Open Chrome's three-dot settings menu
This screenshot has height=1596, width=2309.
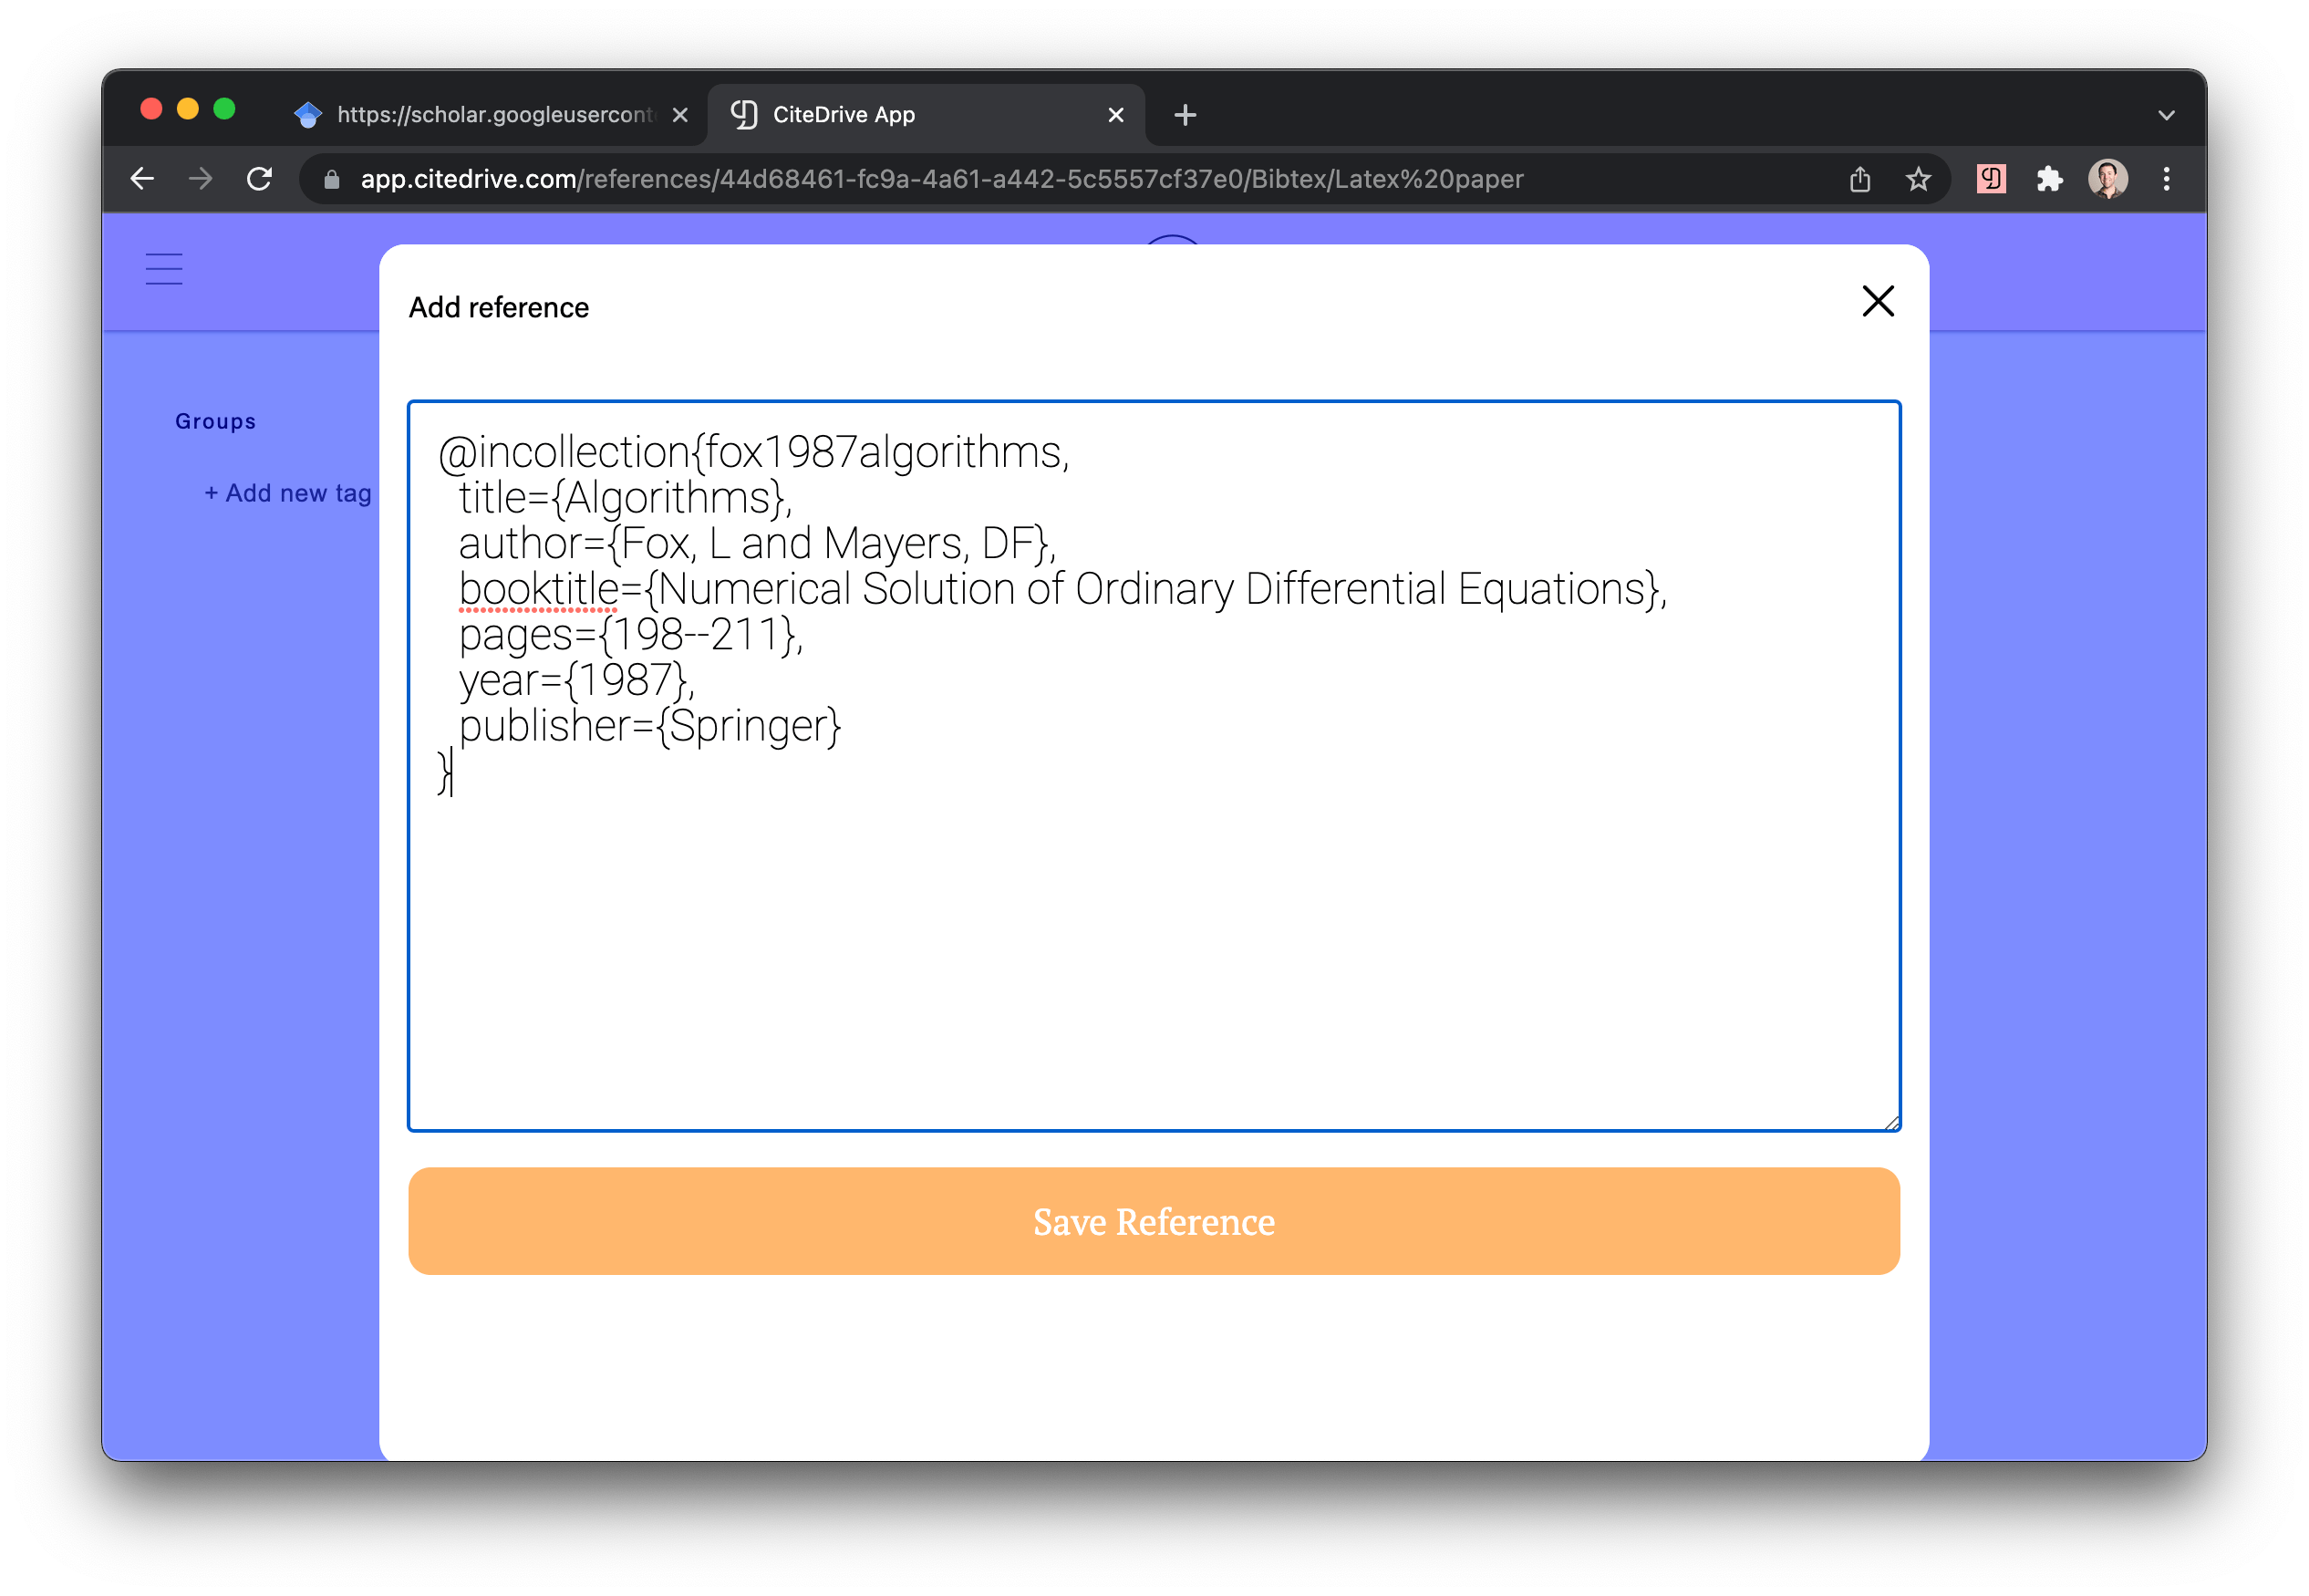click(2167, 179)
